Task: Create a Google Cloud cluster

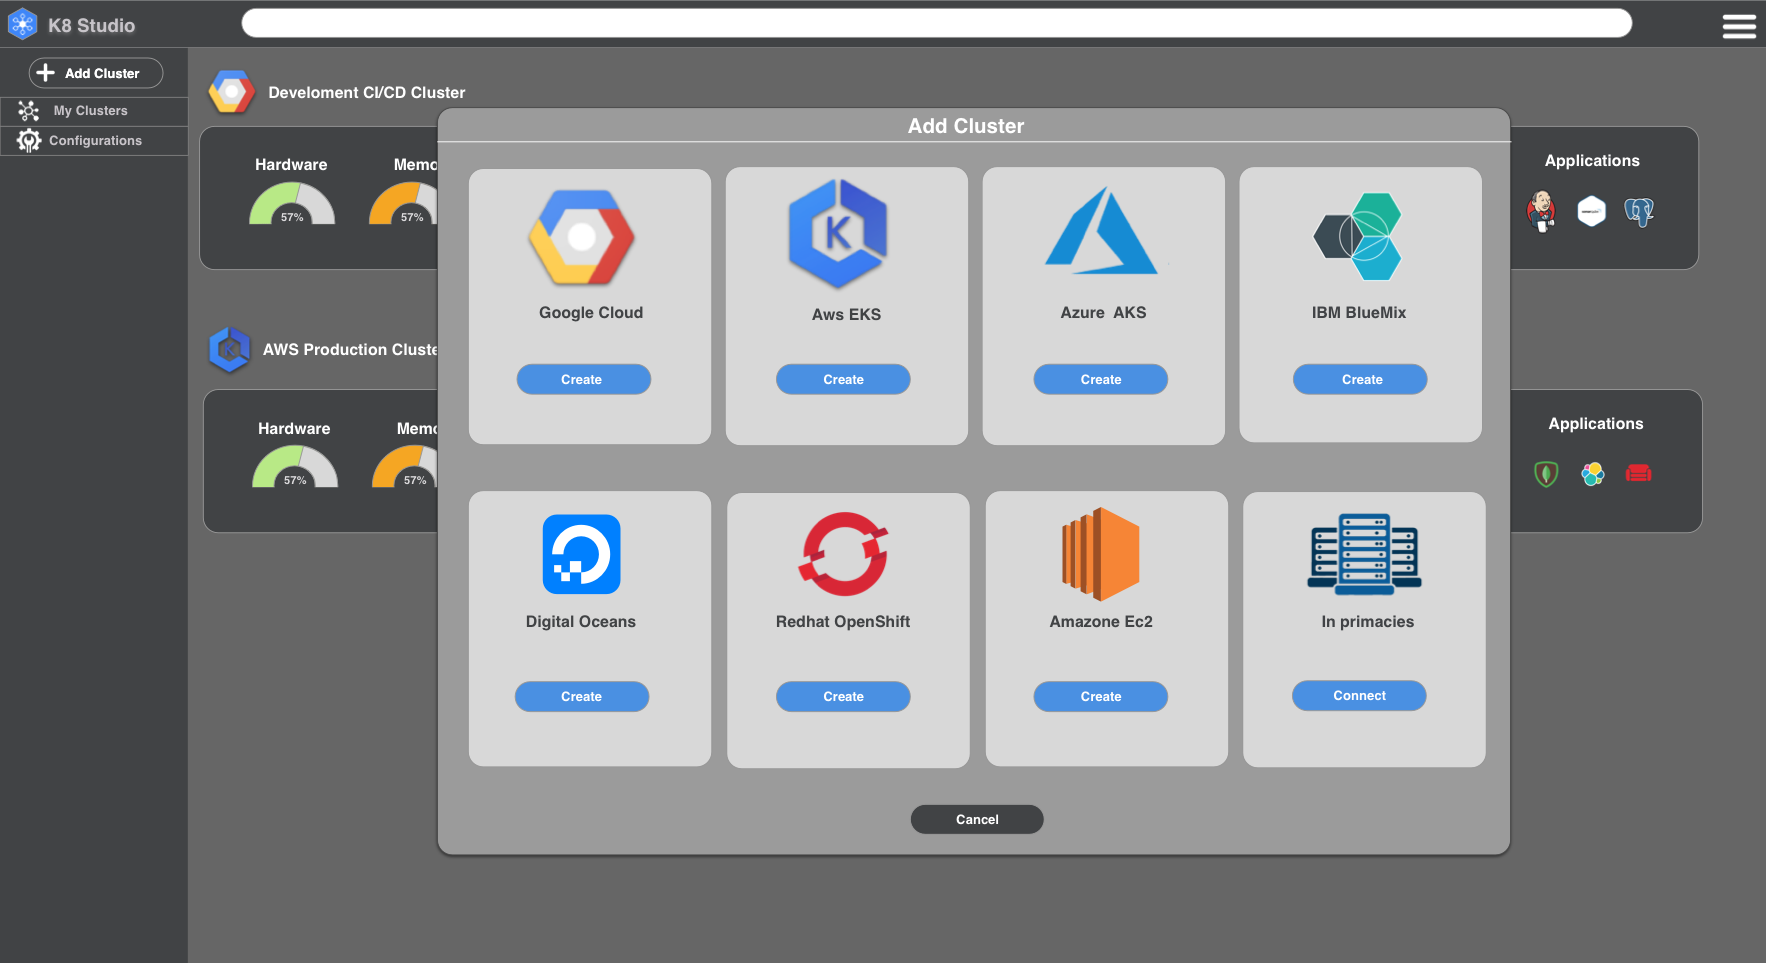Action: [583, 379]
